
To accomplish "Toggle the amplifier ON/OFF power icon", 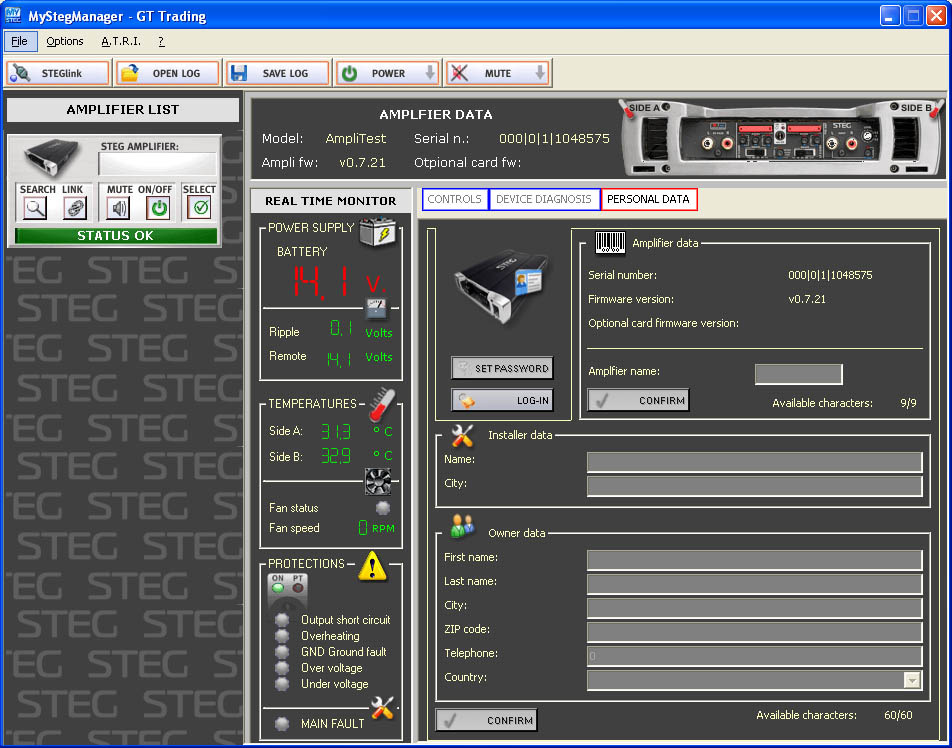I will click(x=158, y=208).
